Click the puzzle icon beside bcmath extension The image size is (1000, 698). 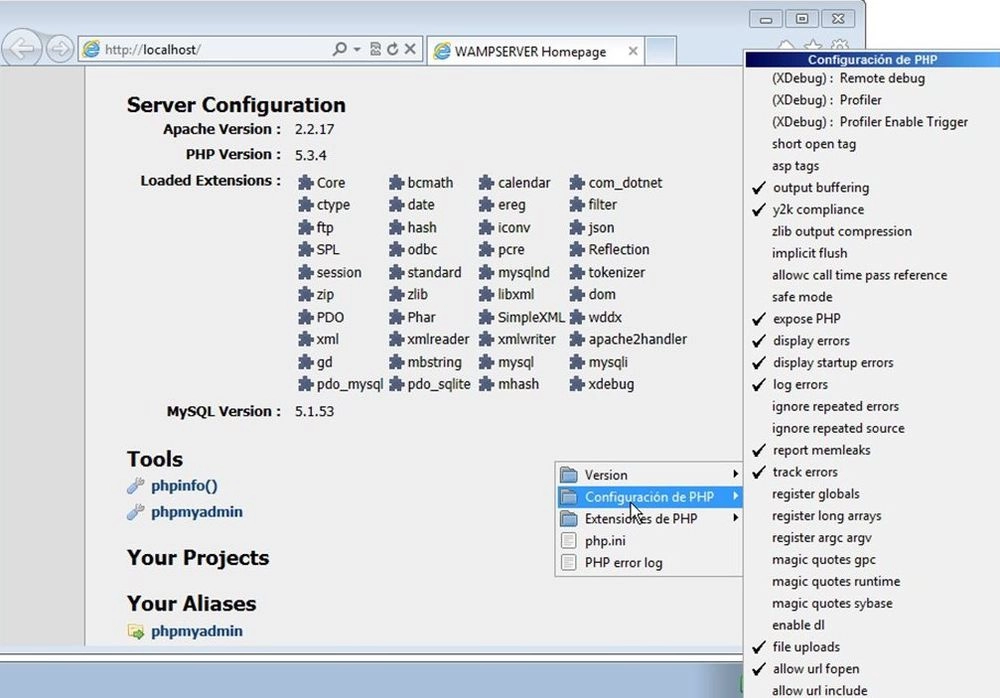click(396, 182)
